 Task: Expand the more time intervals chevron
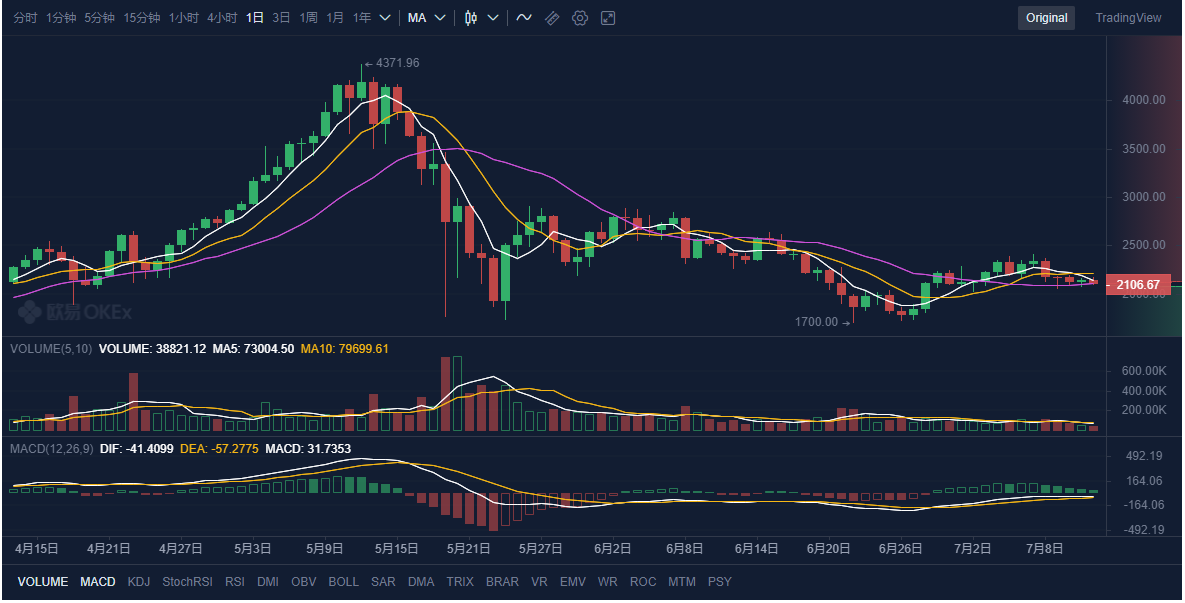click(385, 18)
